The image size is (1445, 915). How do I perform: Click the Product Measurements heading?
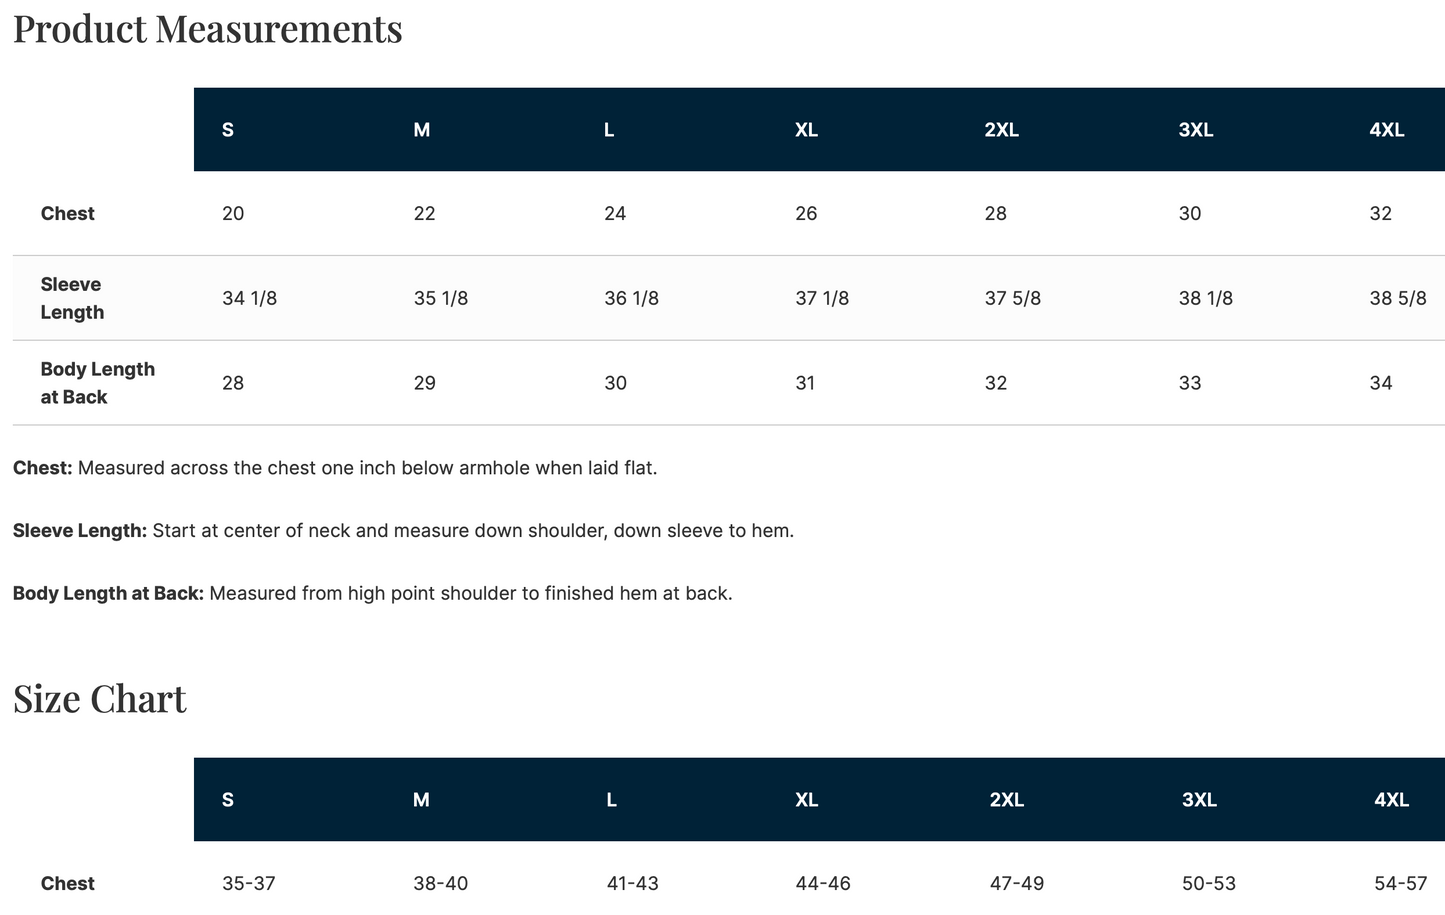coord(207,29)
